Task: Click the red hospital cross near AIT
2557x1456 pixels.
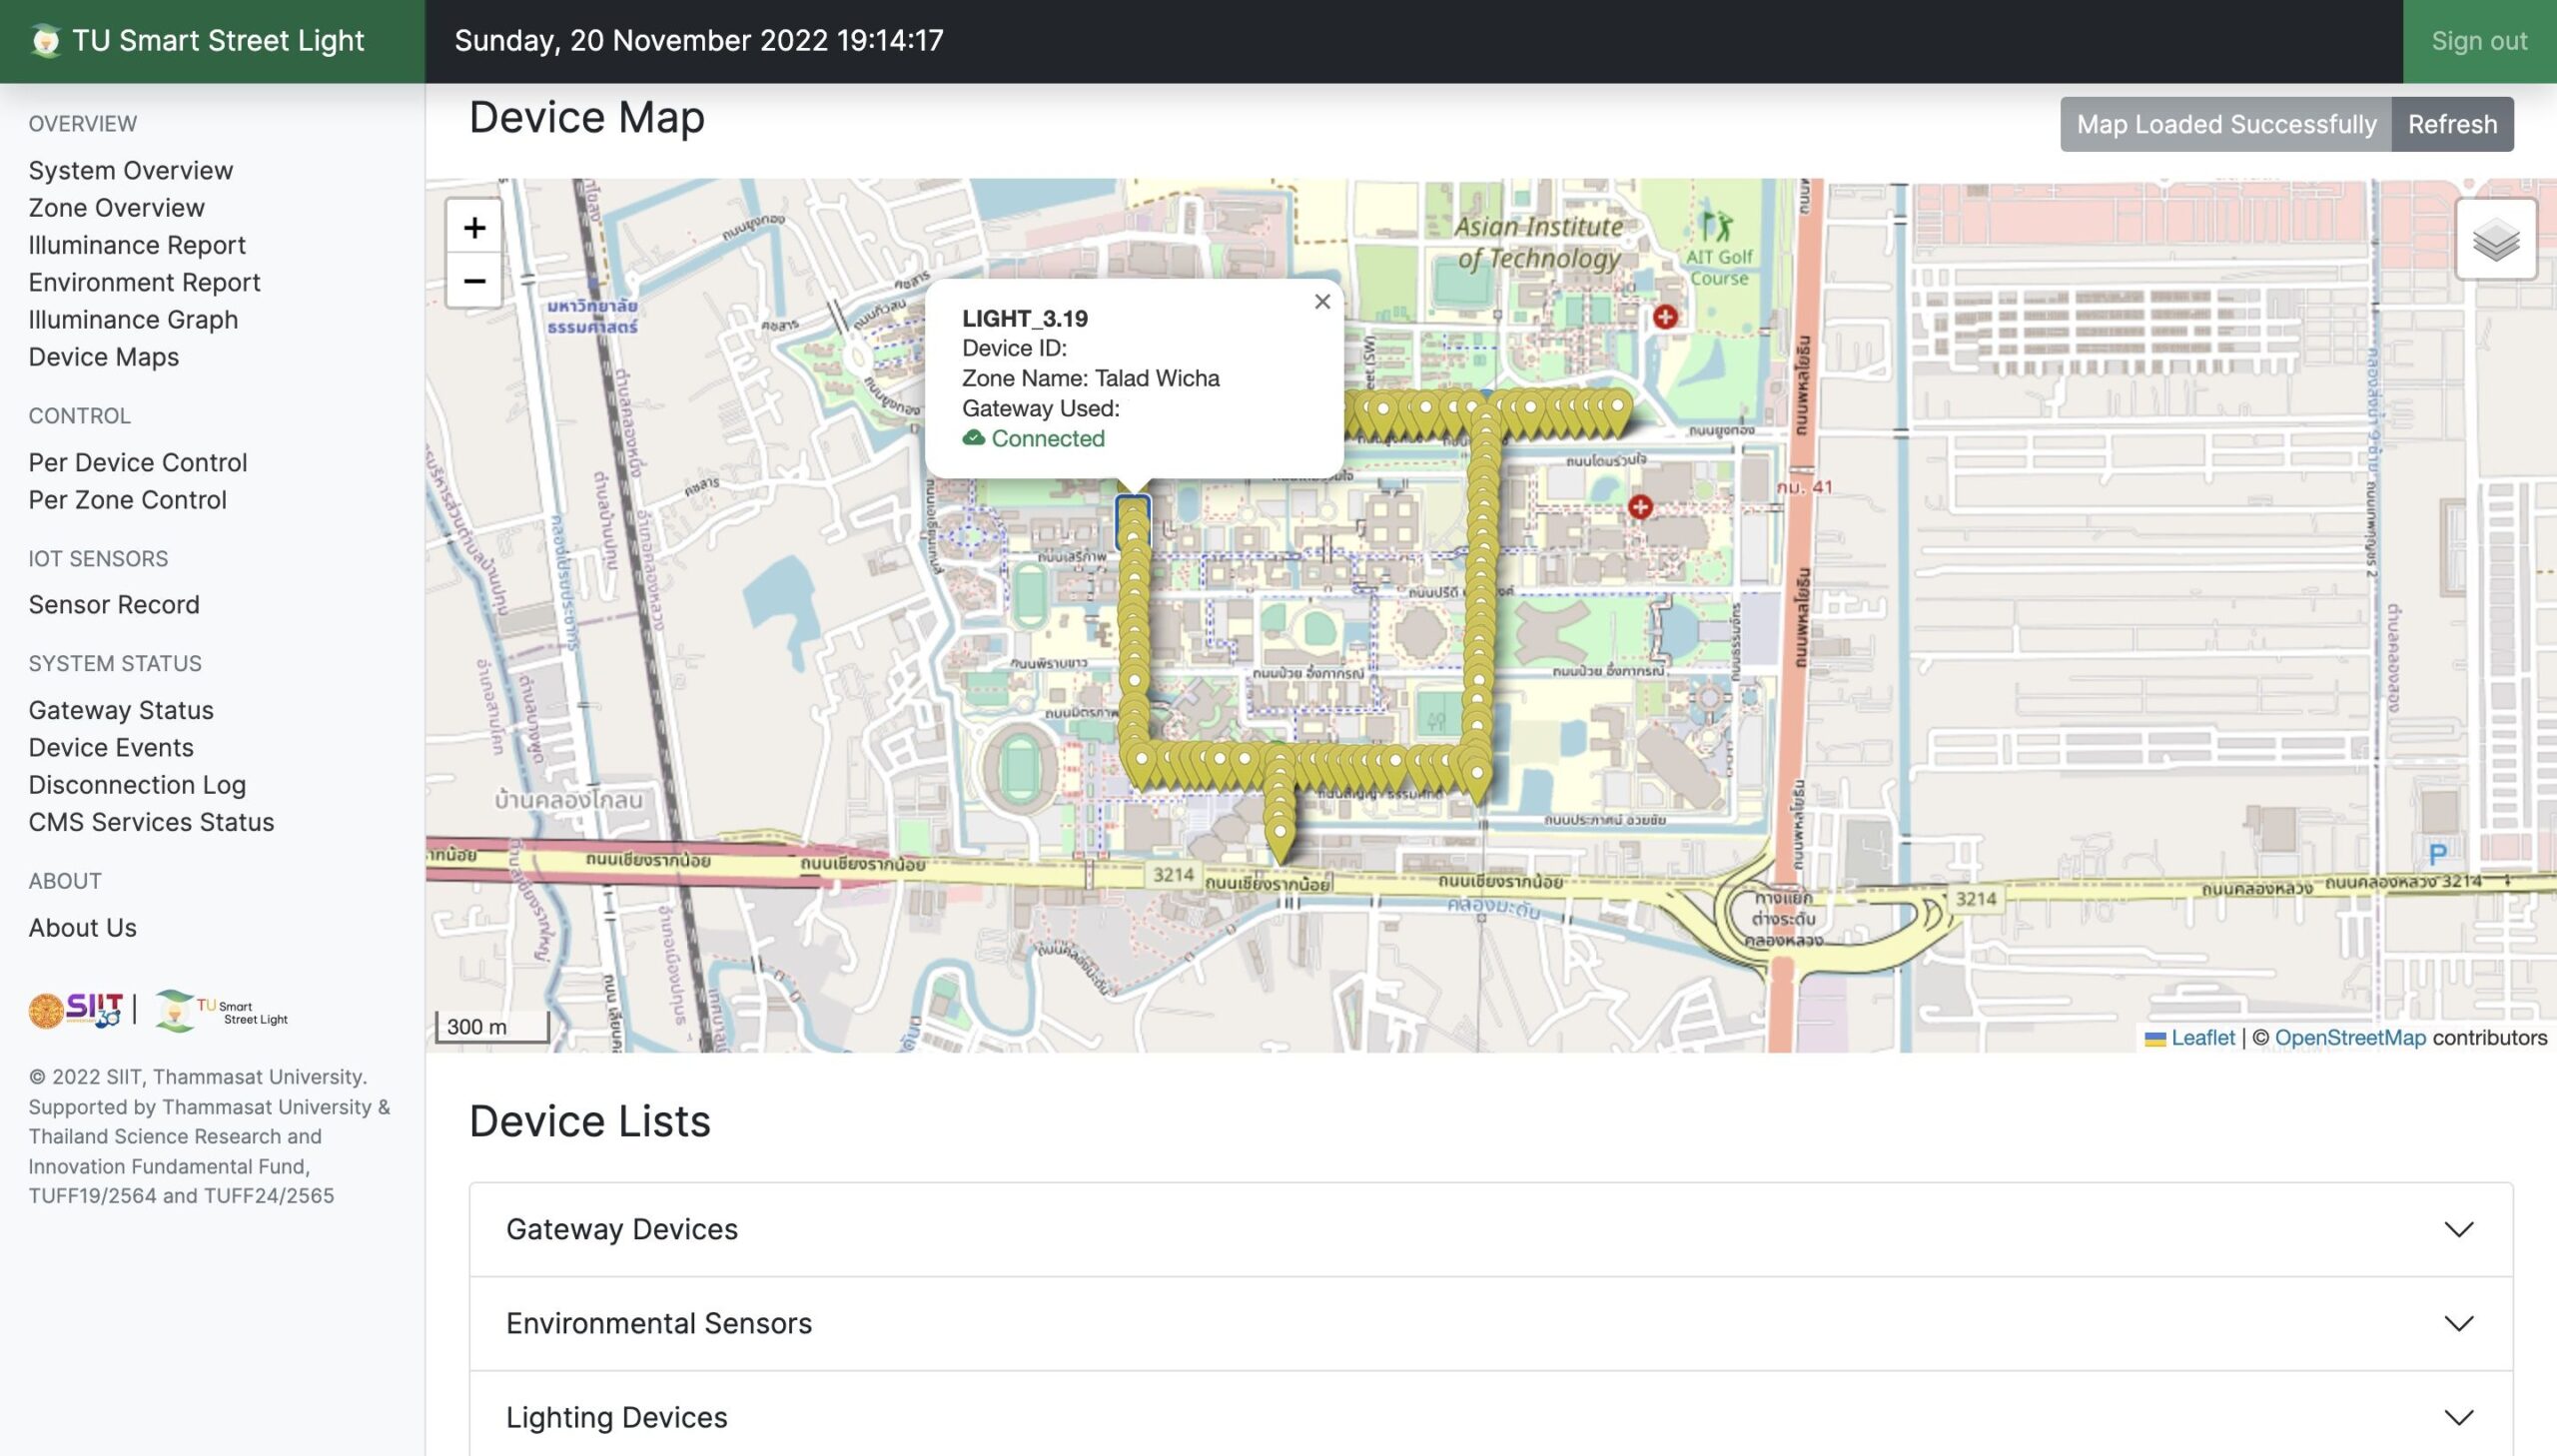Action: click(1664, 318)
